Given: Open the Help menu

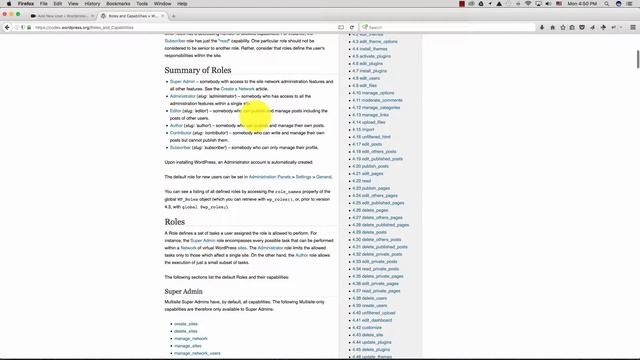Looking at the screenshot, I should coord(182,4).
